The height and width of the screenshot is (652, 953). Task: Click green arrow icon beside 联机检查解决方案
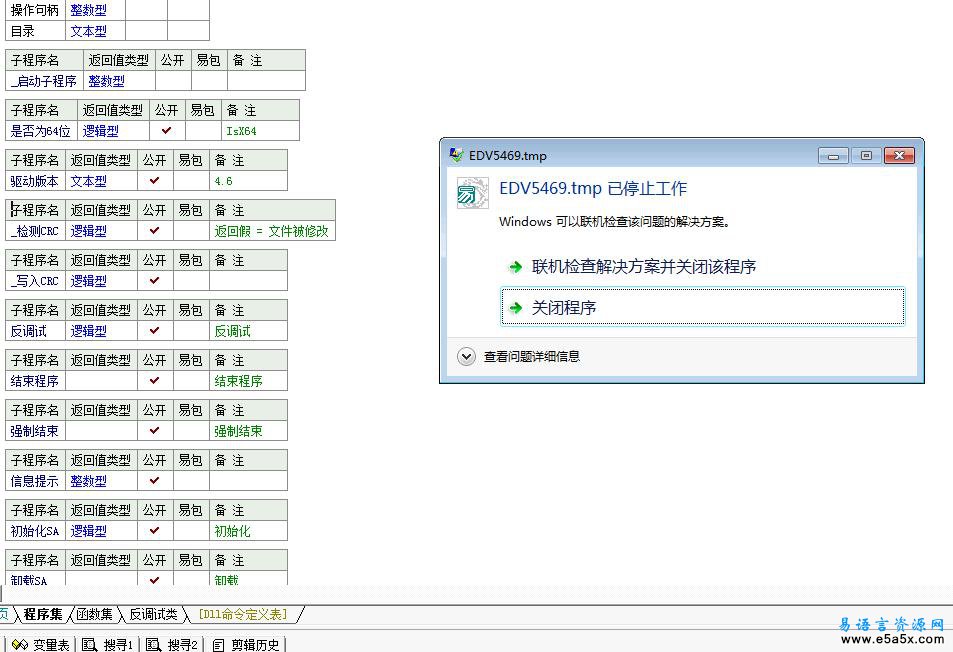(515, 267)
